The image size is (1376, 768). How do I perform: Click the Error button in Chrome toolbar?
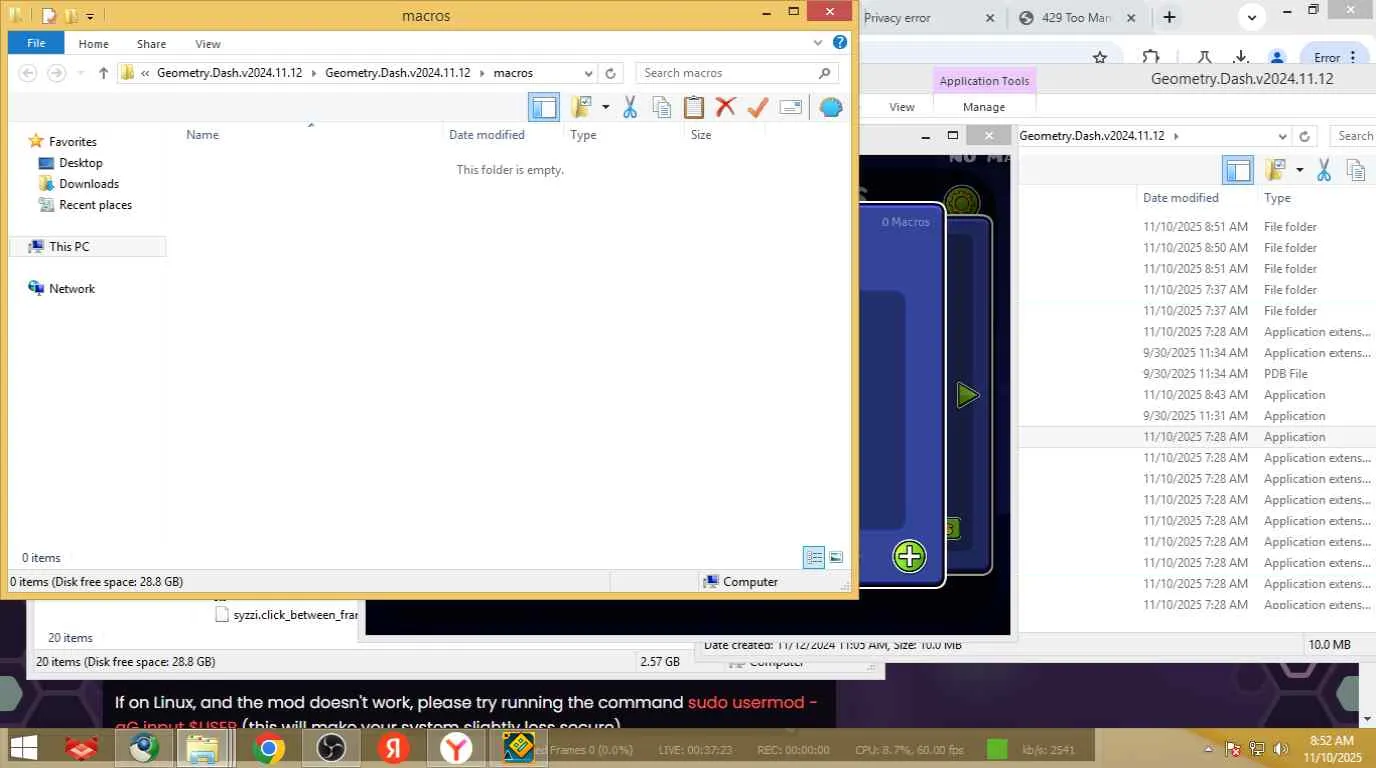1335,58
